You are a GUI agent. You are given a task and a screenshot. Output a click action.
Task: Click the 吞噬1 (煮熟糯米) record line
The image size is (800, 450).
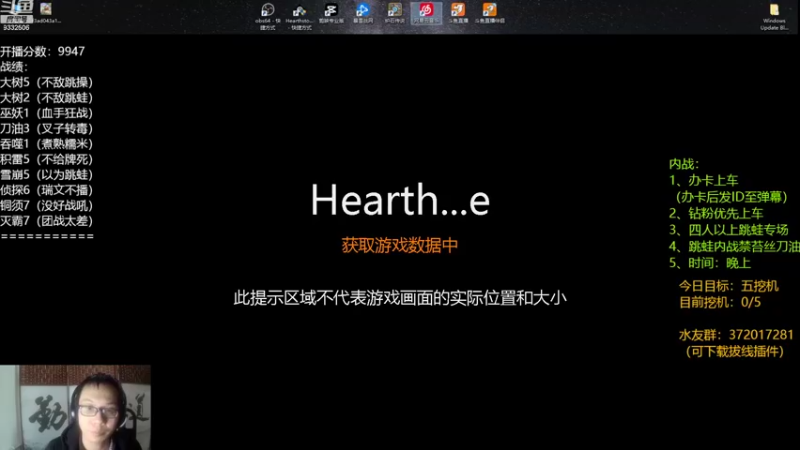(46, 144)
